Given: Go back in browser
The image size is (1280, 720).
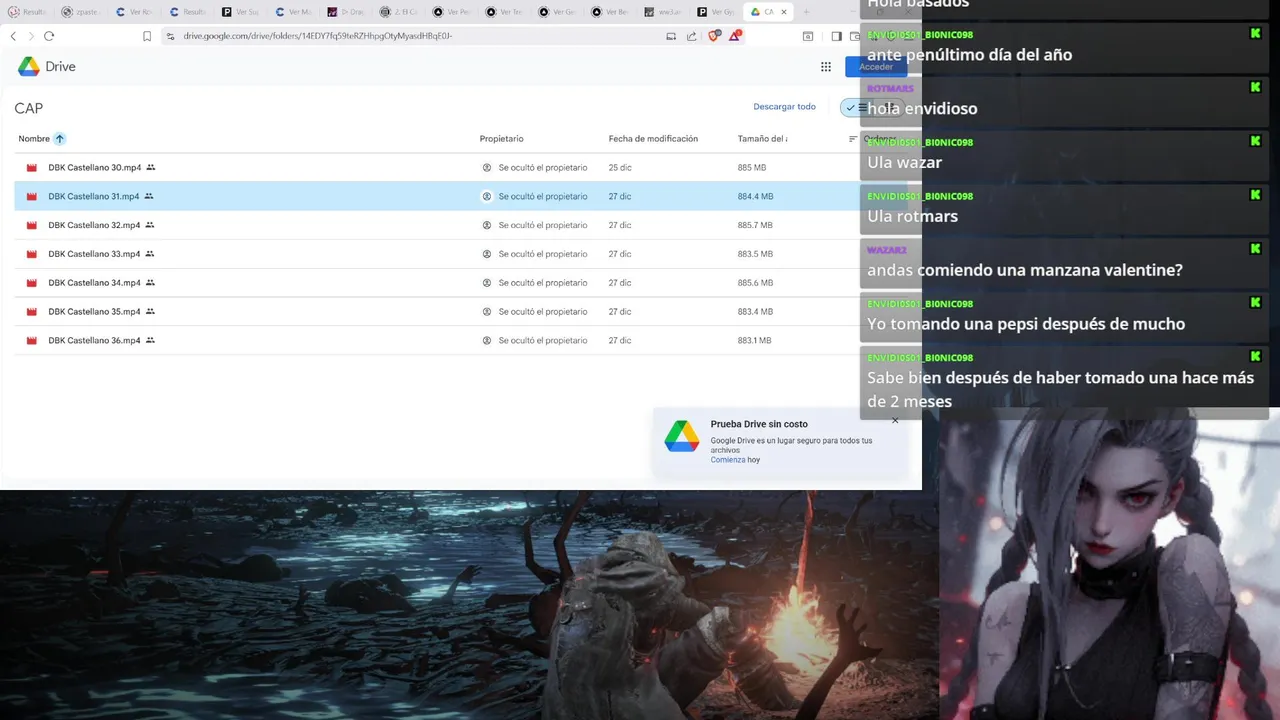Looking at the screenshot, I should pos(13,36).
